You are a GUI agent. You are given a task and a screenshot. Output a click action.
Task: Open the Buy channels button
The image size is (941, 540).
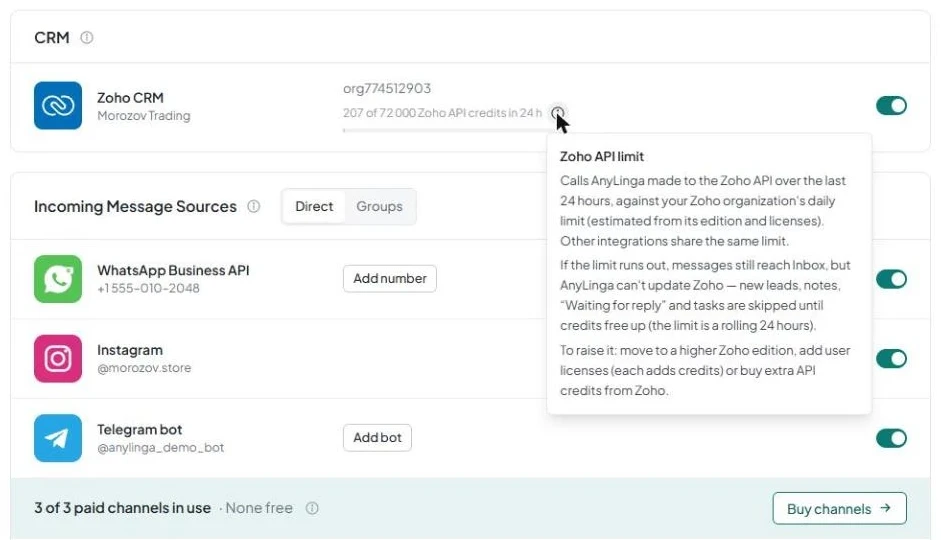[x=839, y=509]
